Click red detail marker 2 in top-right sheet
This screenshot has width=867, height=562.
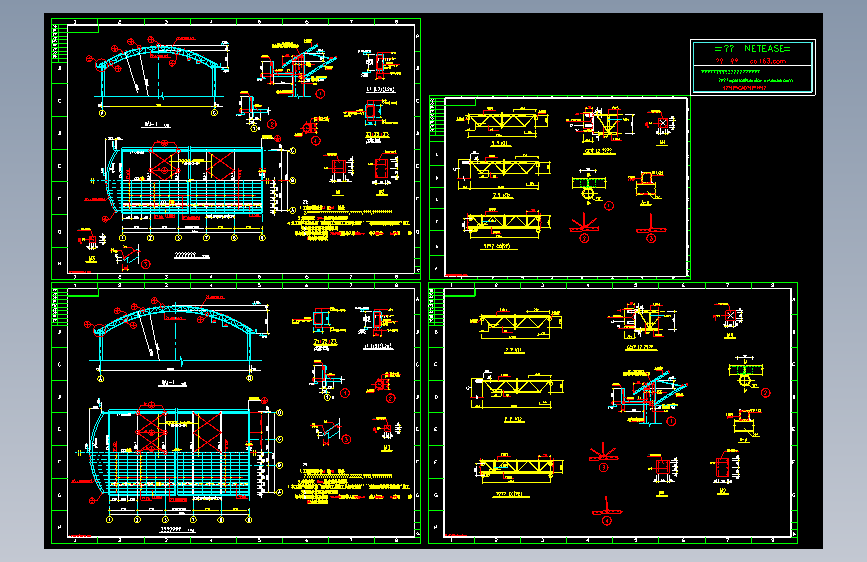click(x=584, y=238)
